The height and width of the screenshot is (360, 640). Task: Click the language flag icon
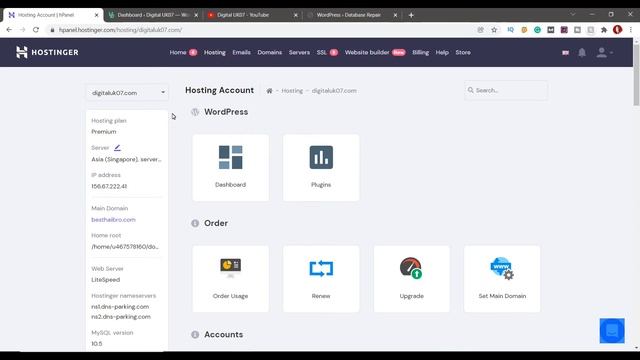coord(565,53)
